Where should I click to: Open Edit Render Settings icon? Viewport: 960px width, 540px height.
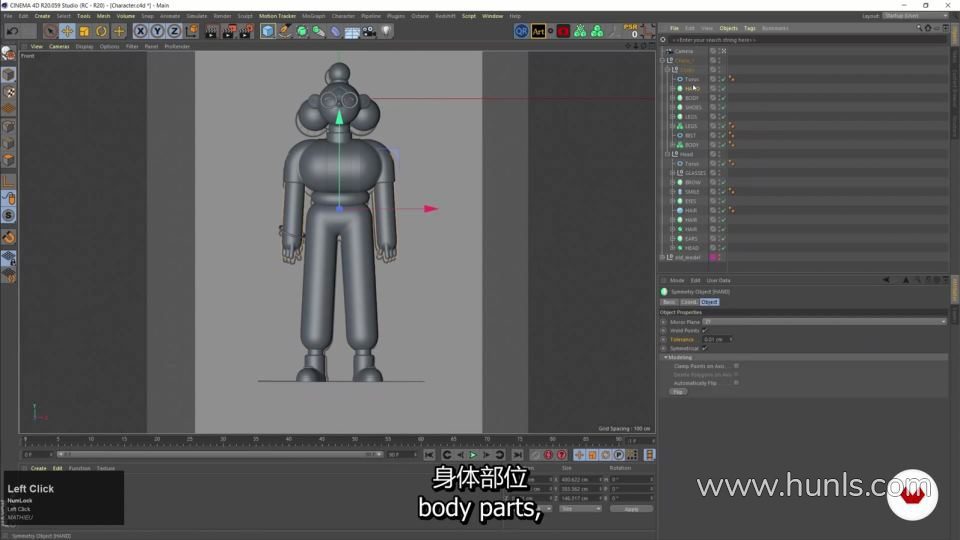tap(246, 31)
